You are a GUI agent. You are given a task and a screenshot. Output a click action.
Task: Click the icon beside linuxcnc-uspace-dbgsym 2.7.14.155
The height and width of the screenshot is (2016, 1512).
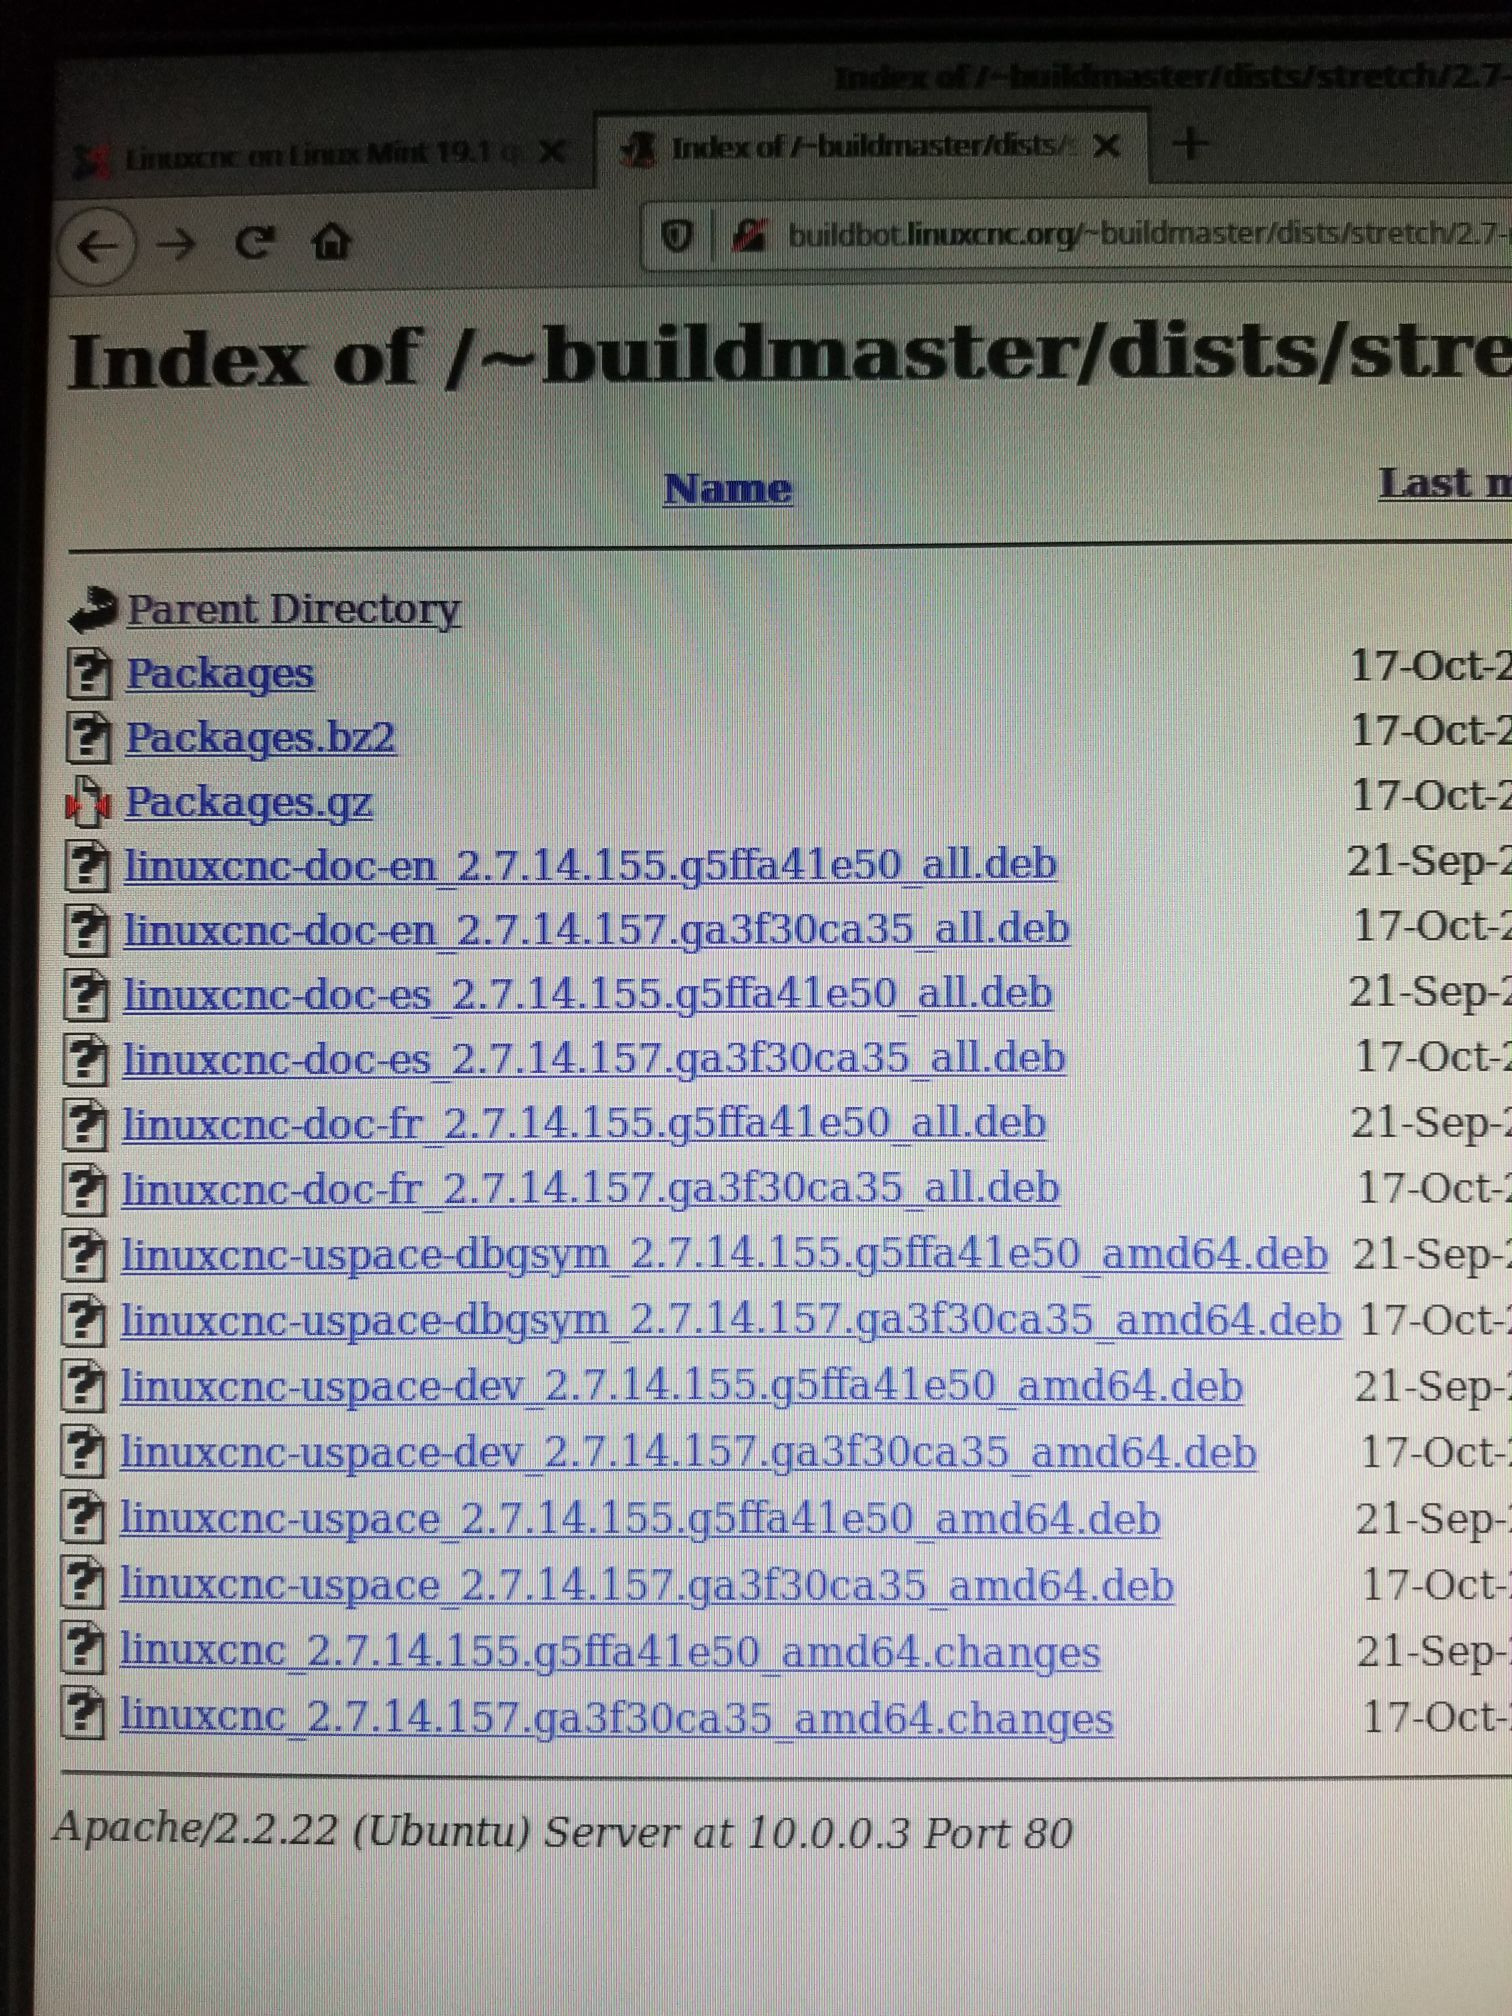point(84,1256)
